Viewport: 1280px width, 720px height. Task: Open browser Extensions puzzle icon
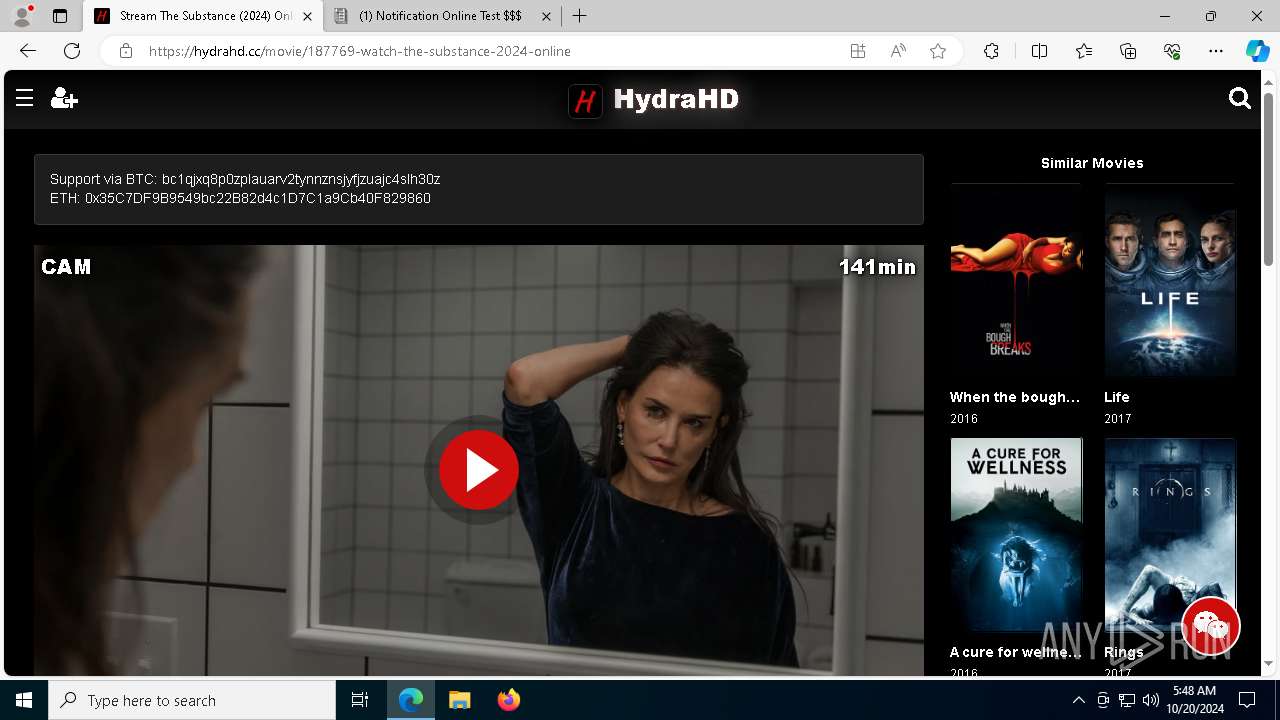point(991,51)
